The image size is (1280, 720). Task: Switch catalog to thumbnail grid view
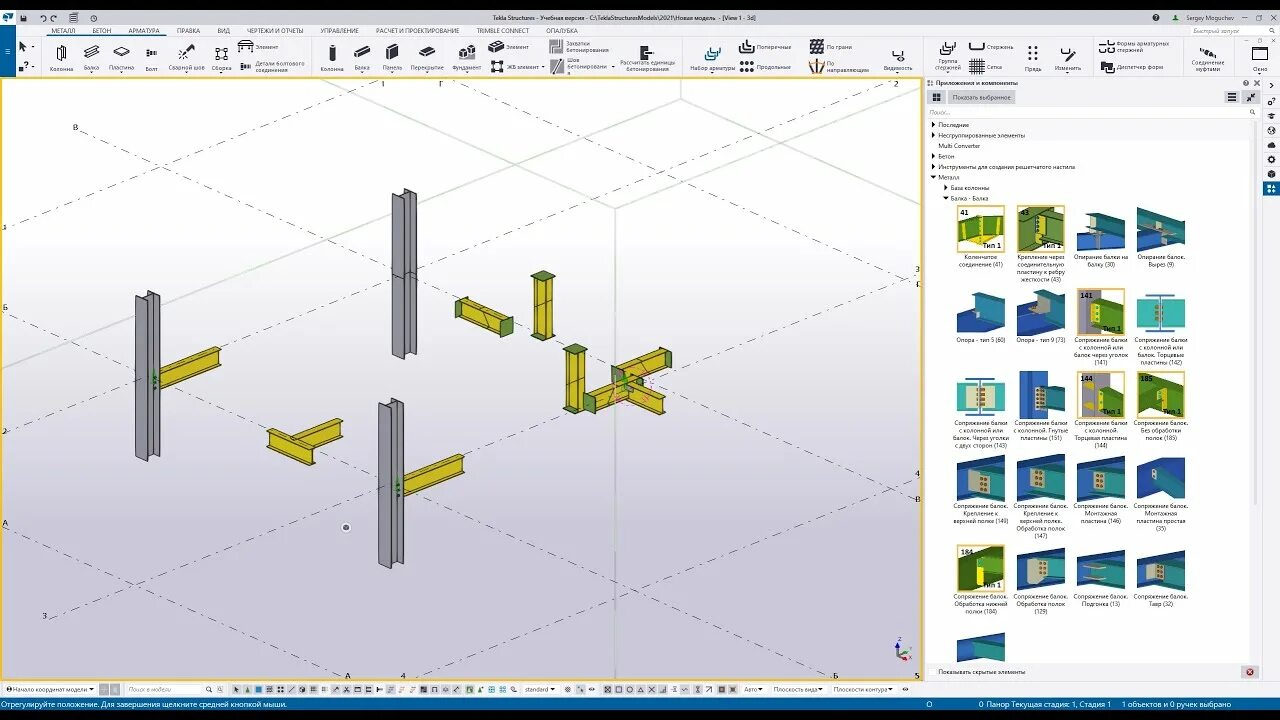point(936,97)
